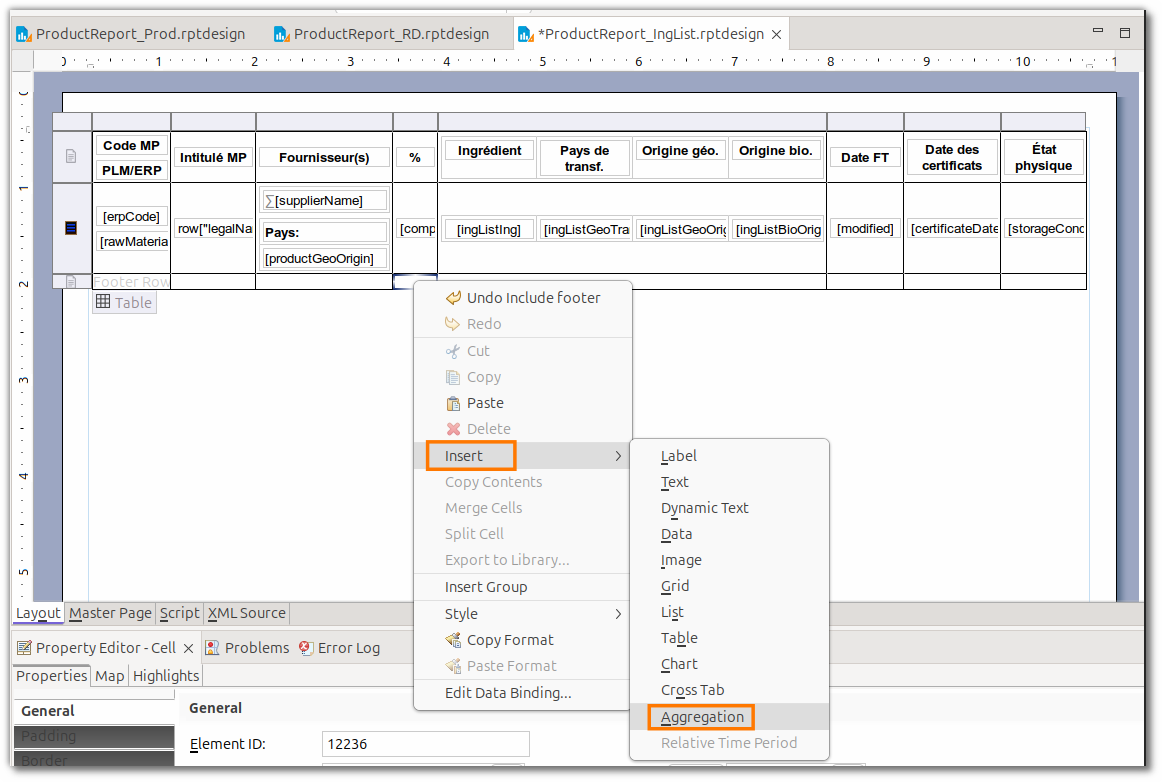Select the Fournisseur(s) header label

pos(324,157)
